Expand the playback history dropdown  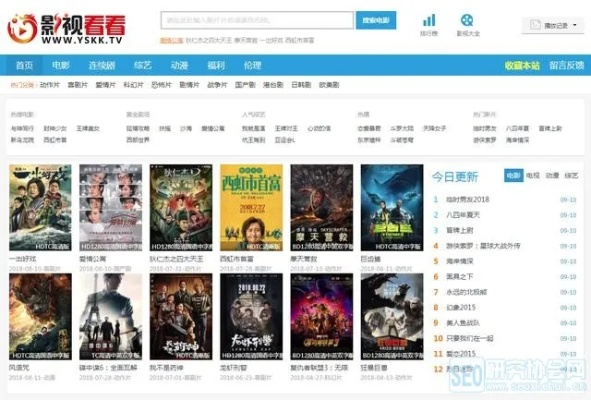coord(552,25)
